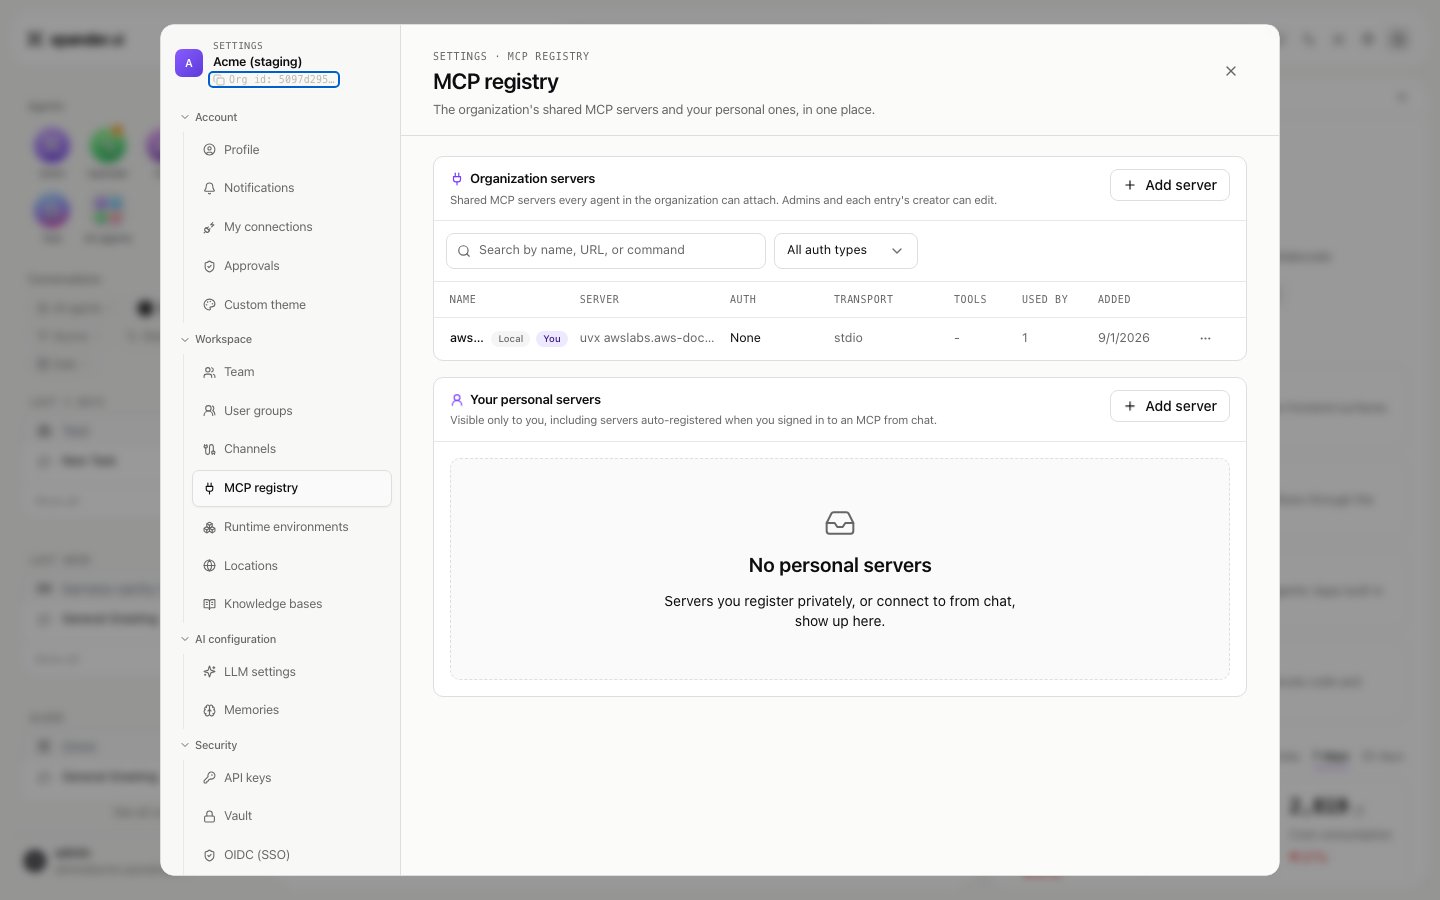Open Runtime environments settings

click(291, 527)
